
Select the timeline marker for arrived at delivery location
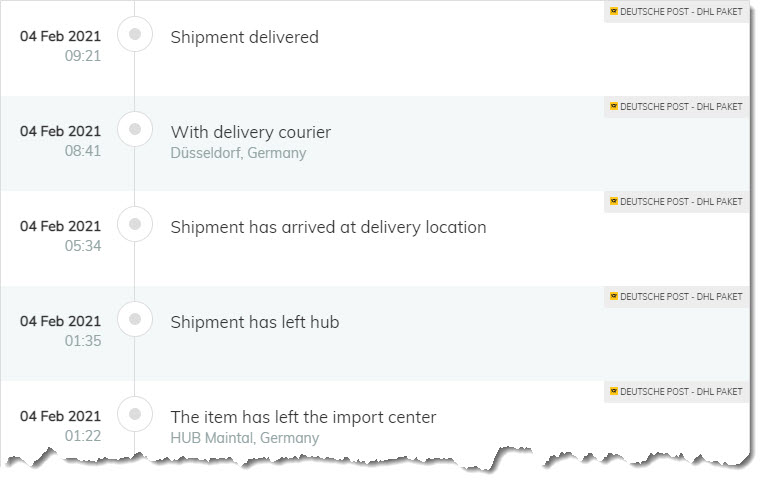click(x=135, y=224)
